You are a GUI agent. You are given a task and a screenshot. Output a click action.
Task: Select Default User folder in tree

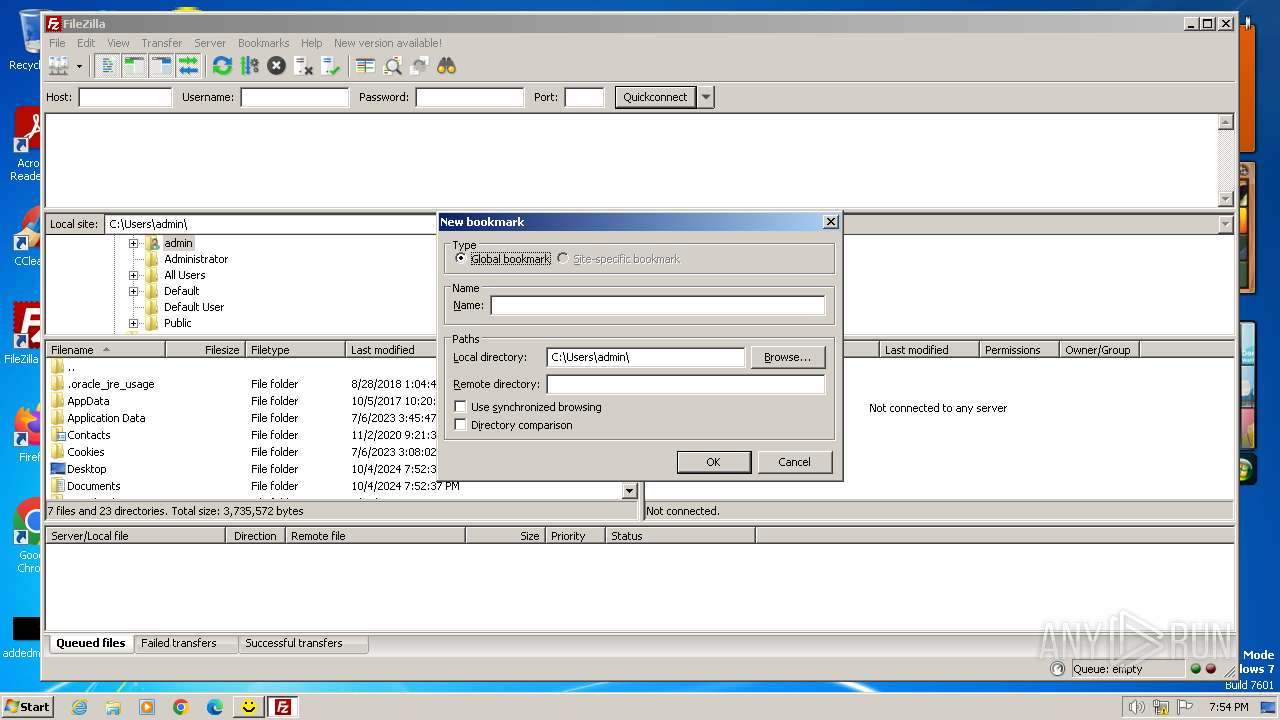coord(194,307)
